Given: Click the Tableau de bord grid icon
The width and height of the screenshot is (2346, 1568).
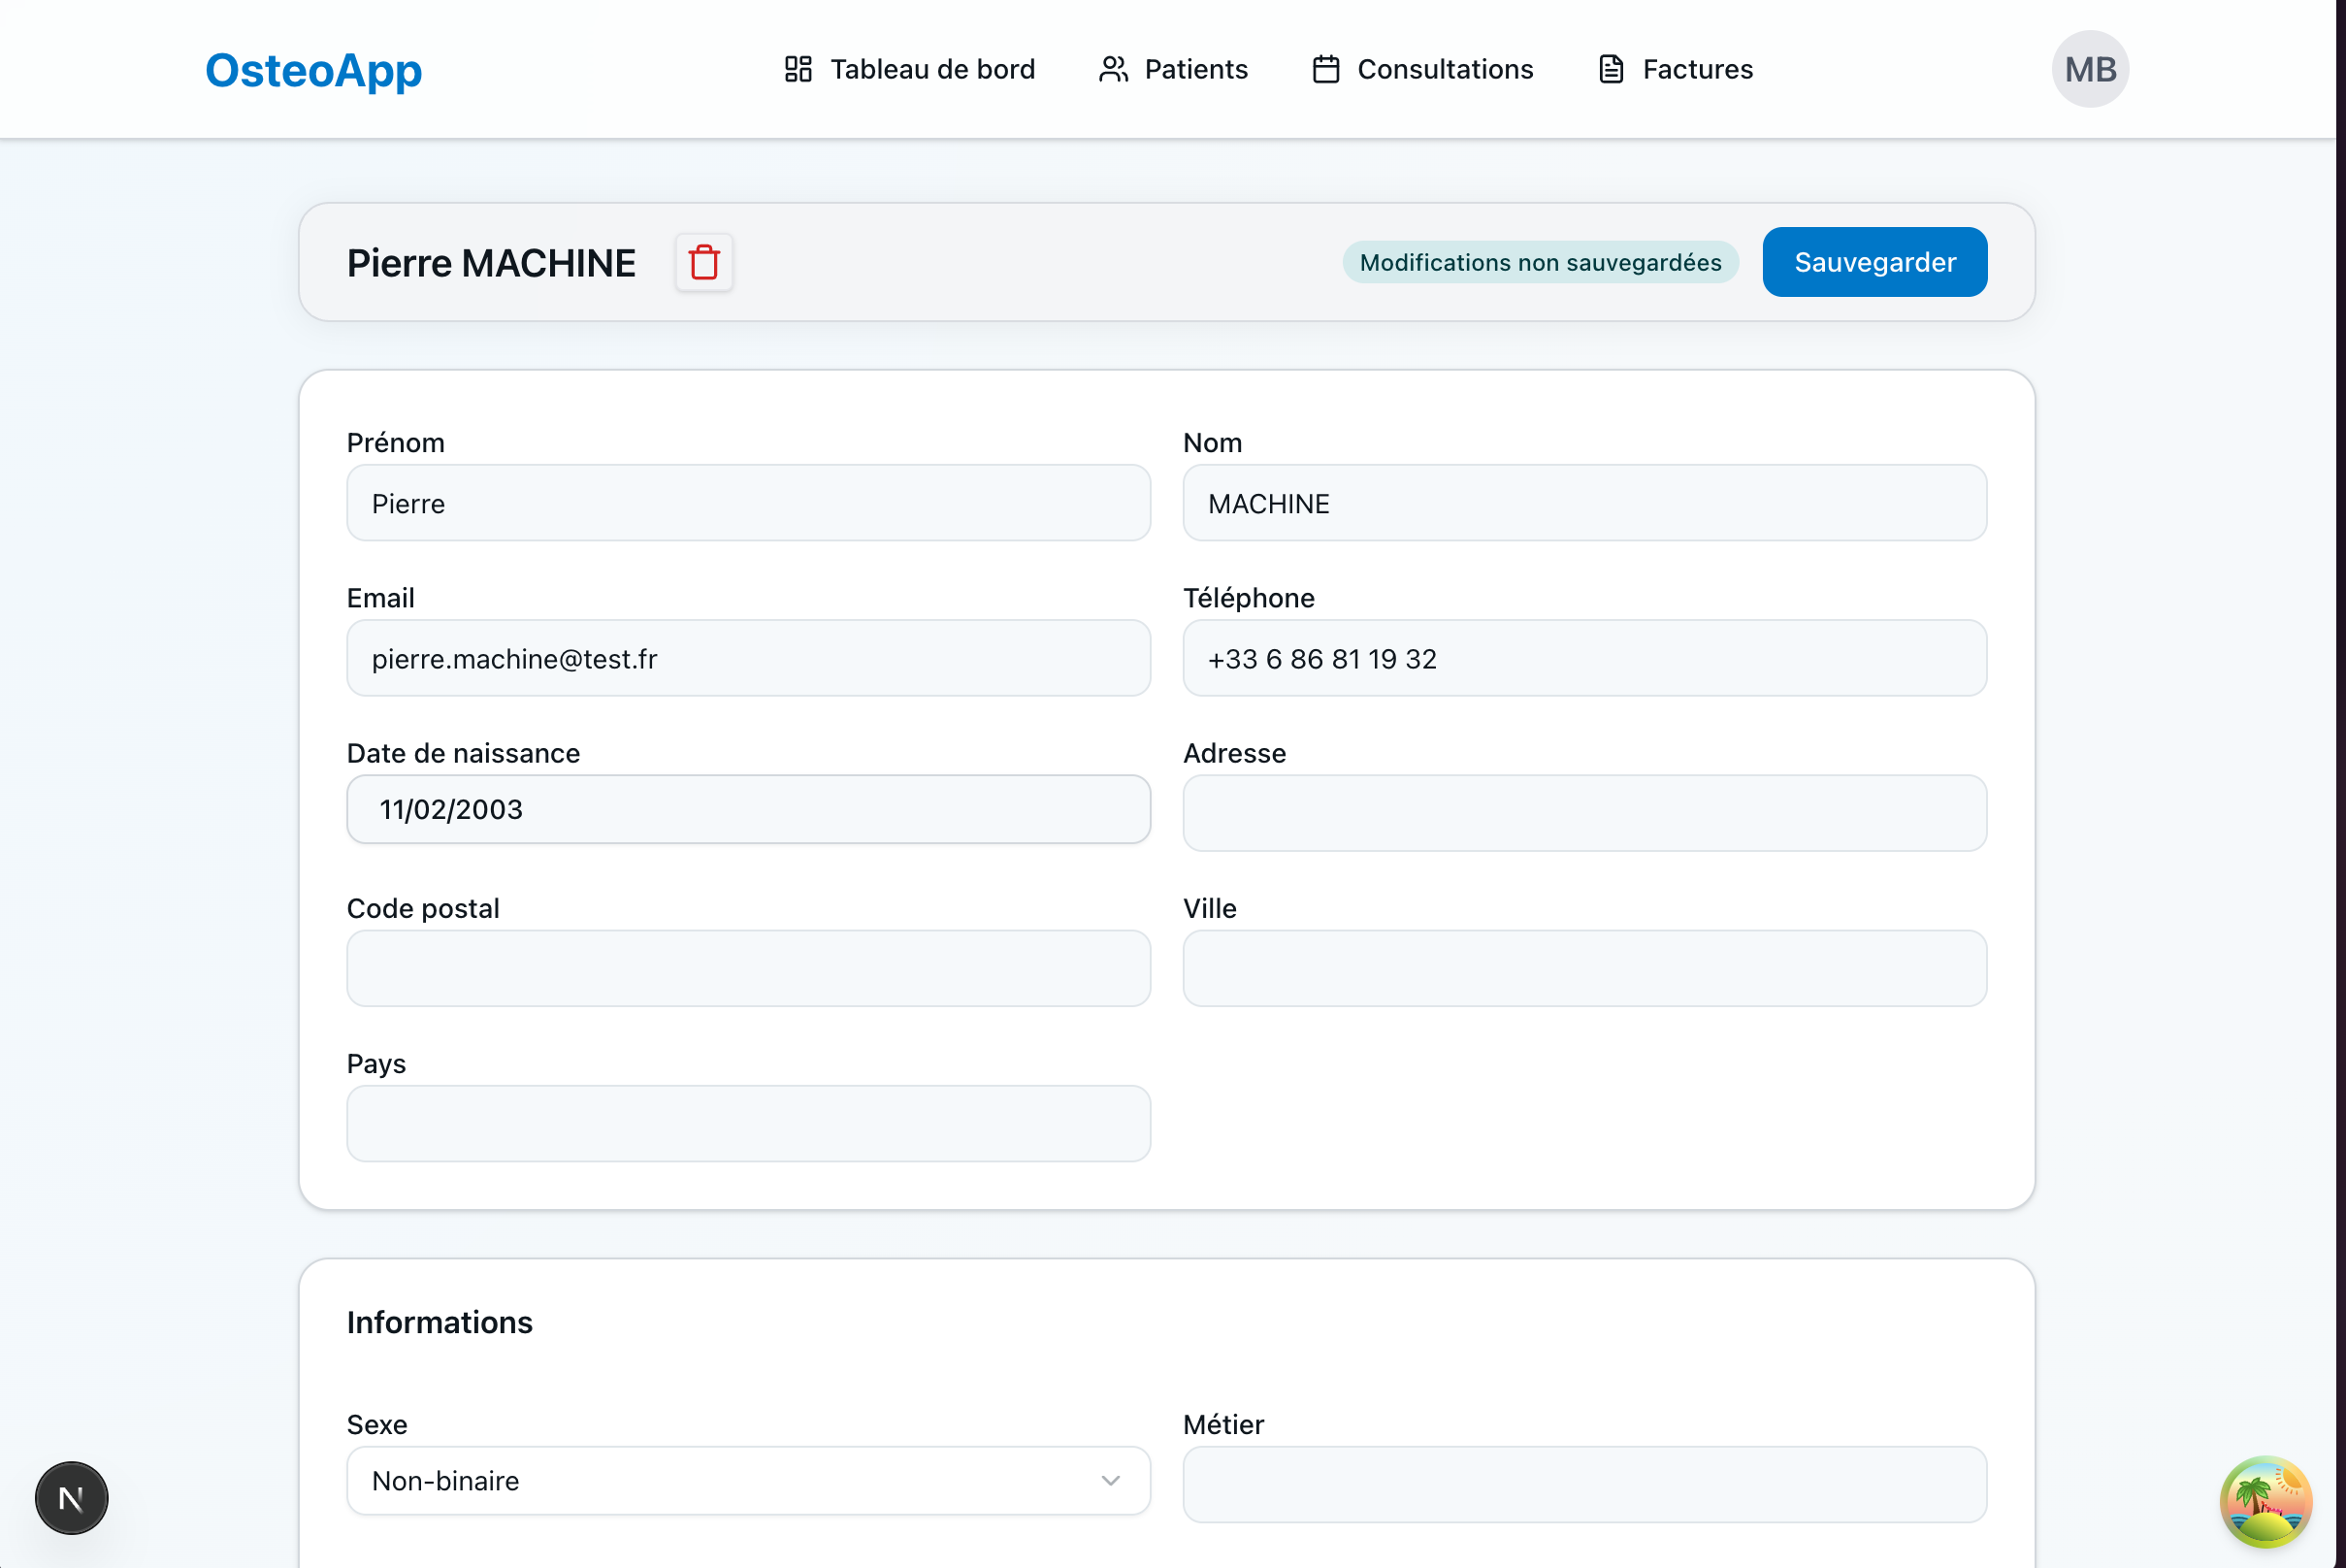Looking at the screenshot, I should 797,69.
